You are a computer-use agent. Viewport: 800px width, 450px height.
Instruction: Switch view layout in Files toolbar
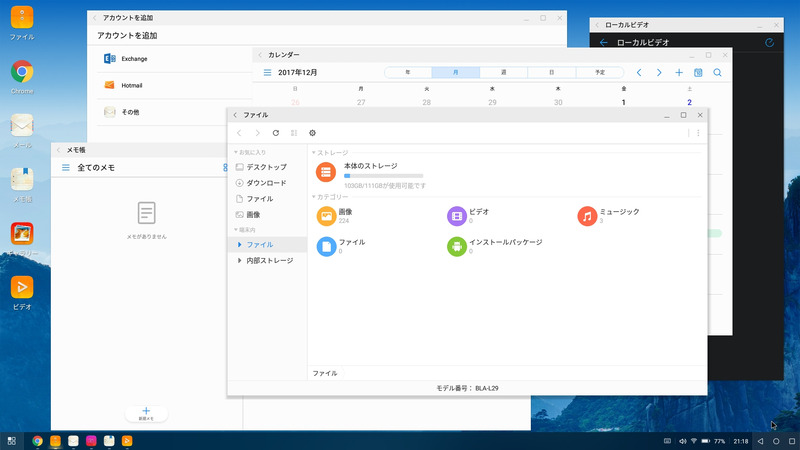(x=294, y=133)
